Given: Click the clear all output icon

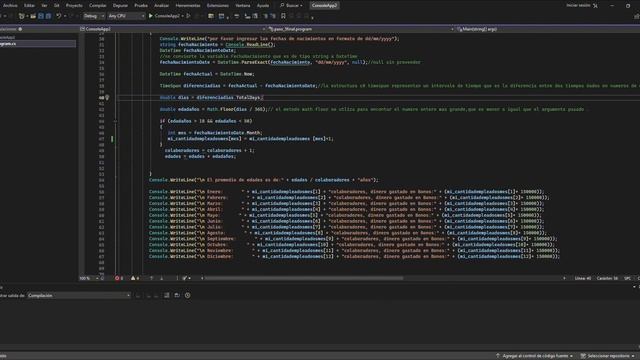Looking at the screenshot, I should (167, 296).
